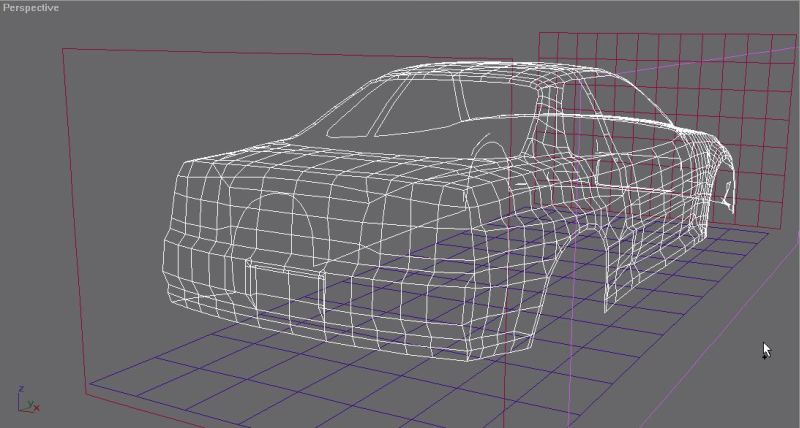This screenshot has width=800, height=428.
Task: Click the Perspective viewport label
Action: tap(30, 7)
